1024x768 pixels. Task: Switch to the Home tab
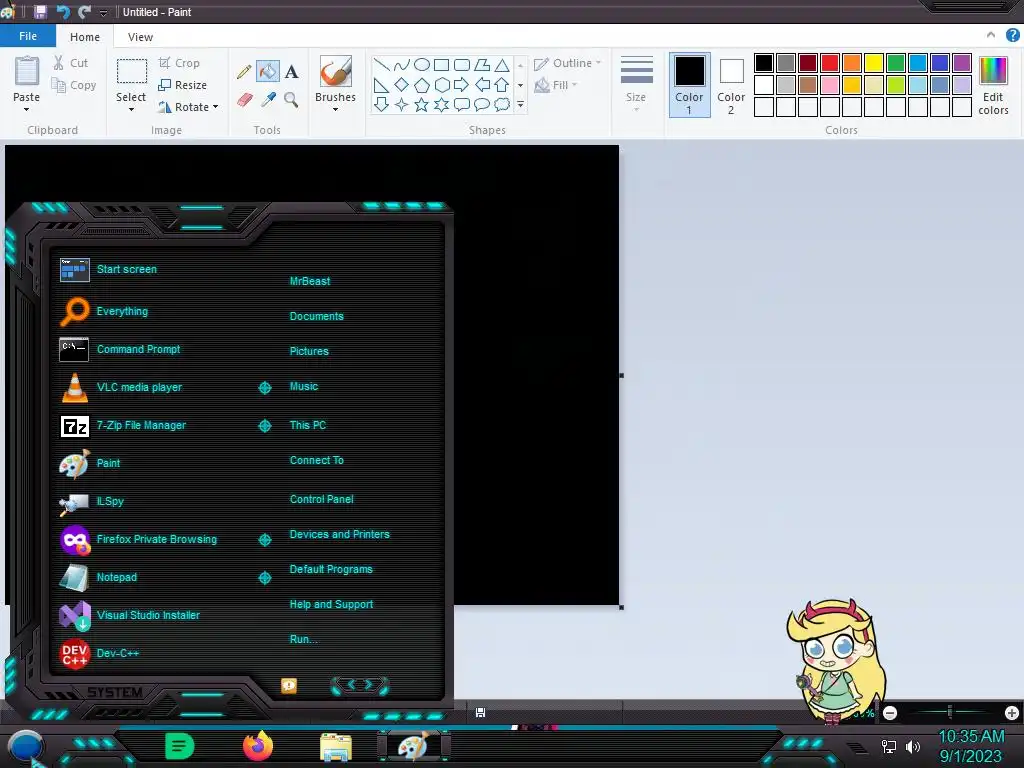(85, 37)
